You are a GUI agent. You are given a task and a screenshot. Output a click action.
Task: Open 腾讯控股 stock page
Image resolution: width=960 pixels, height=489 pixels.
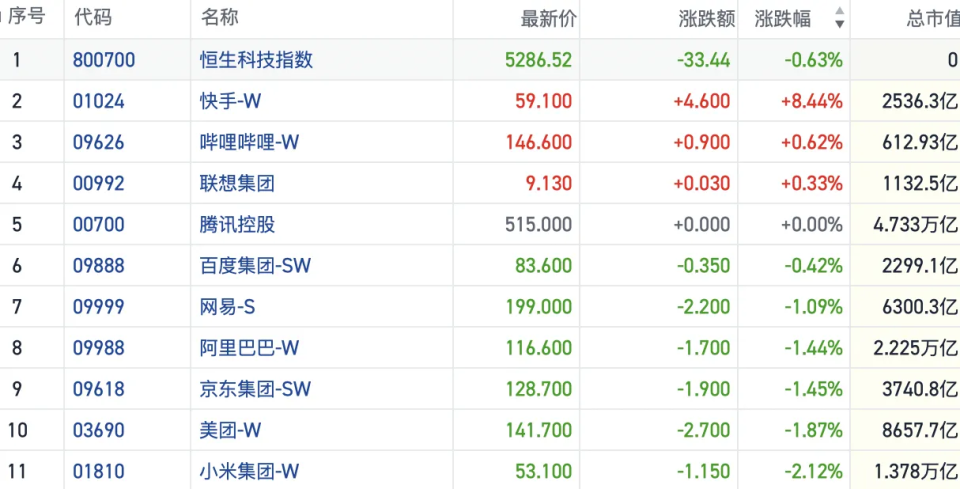pyautogui.click(x=238, y=224)
